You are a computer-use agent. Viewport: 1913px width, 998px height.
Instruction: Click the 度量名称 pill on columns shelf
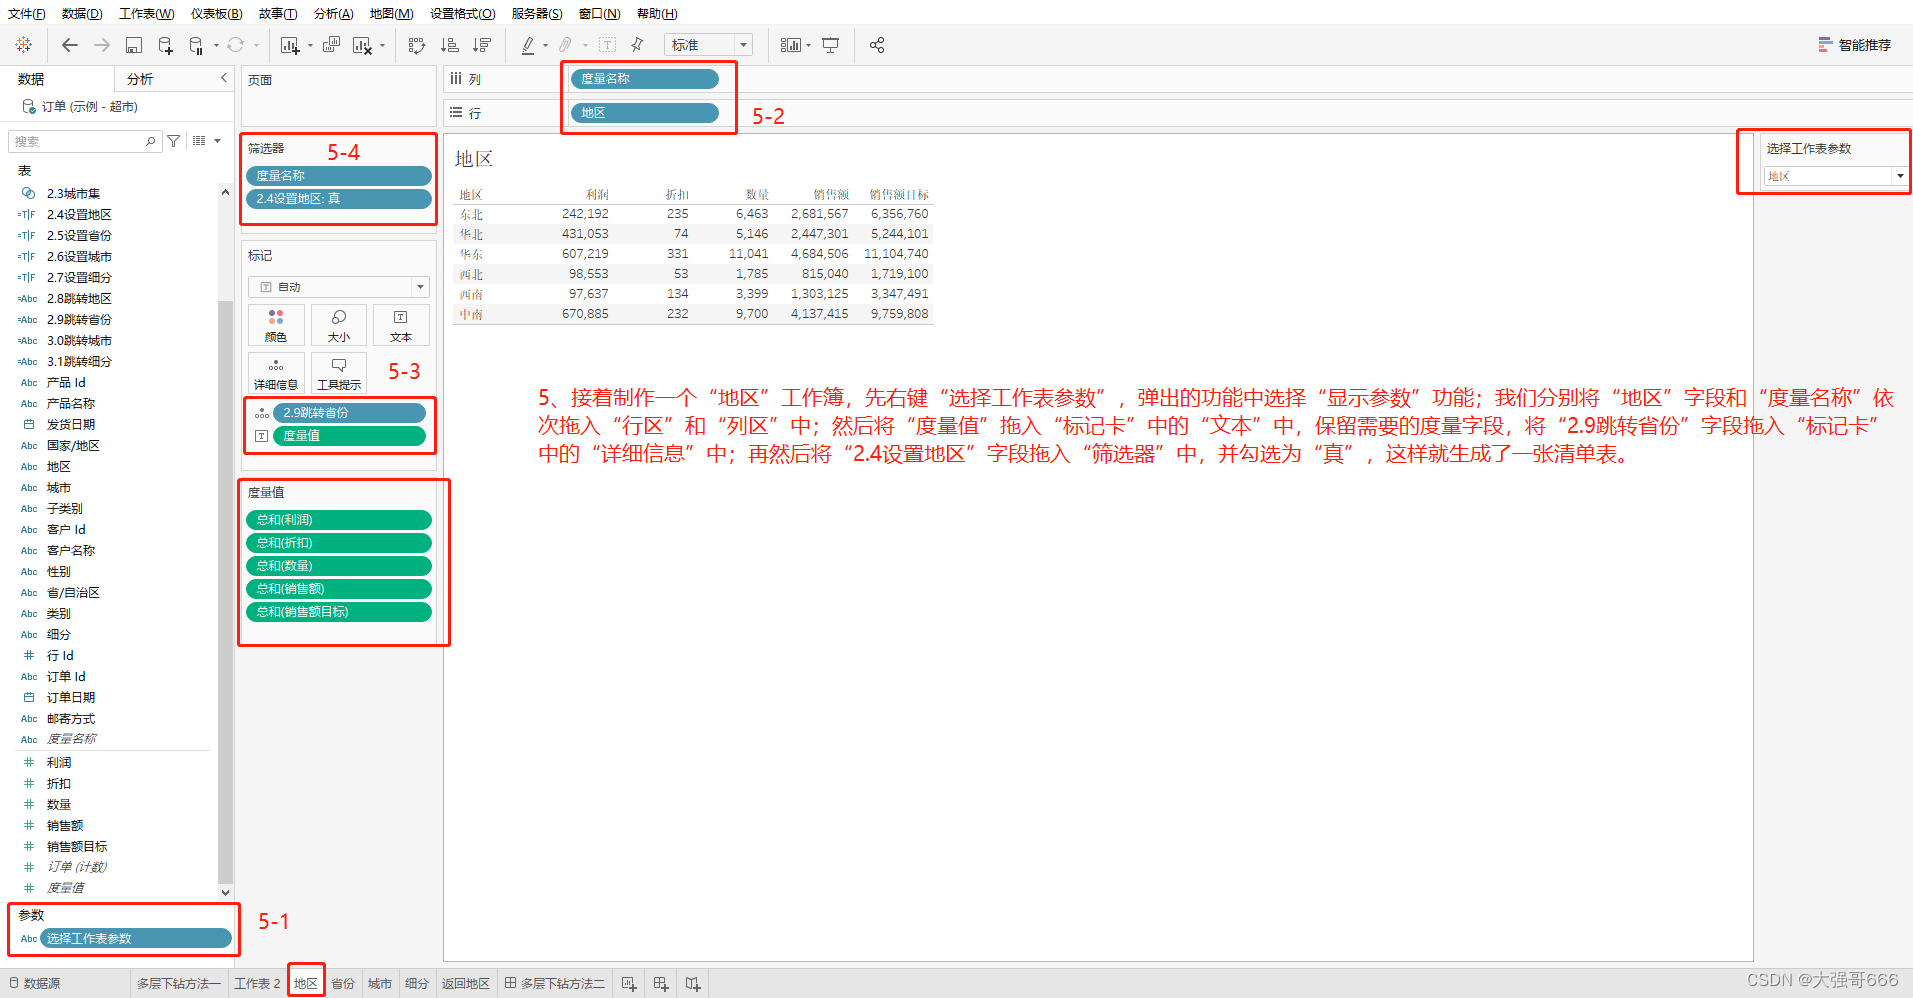click(645, 79)
